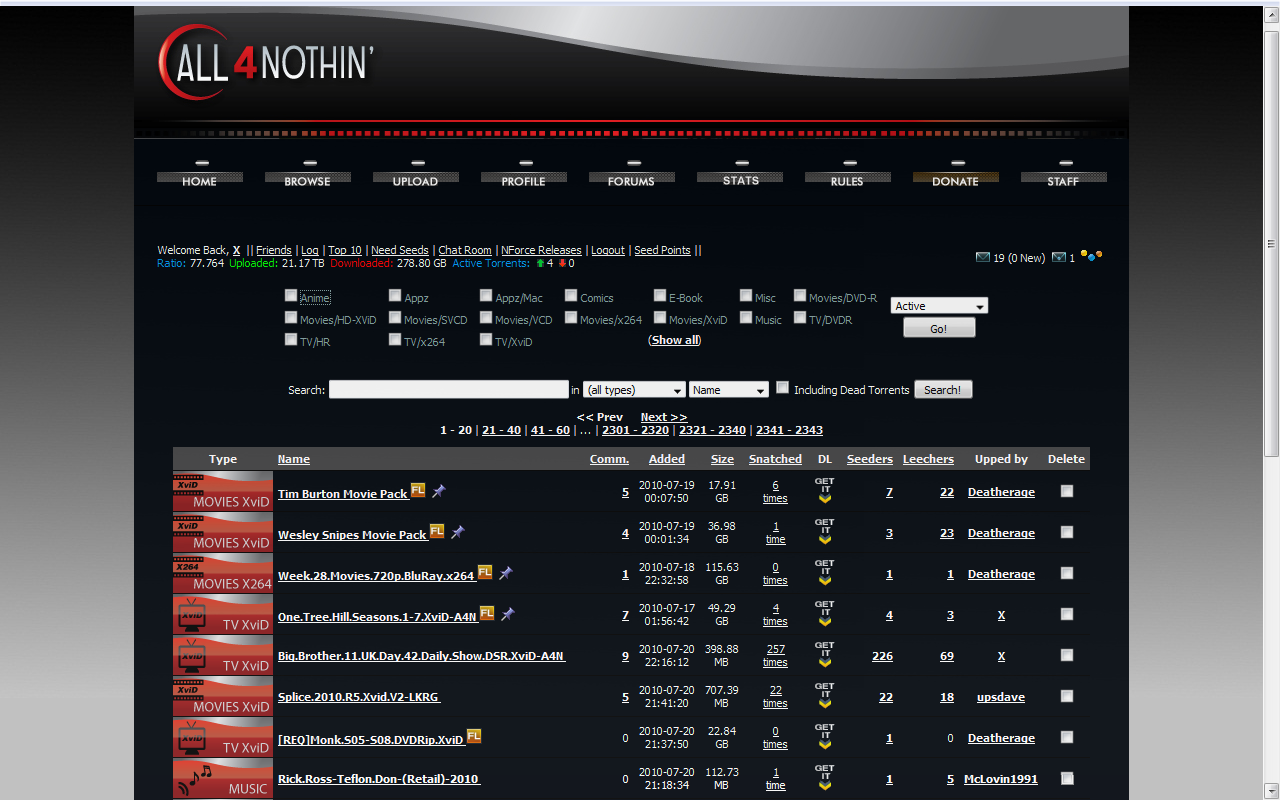Toggle Including Dead Torrents checkbox
The image size is (1280, 800).
783,388
